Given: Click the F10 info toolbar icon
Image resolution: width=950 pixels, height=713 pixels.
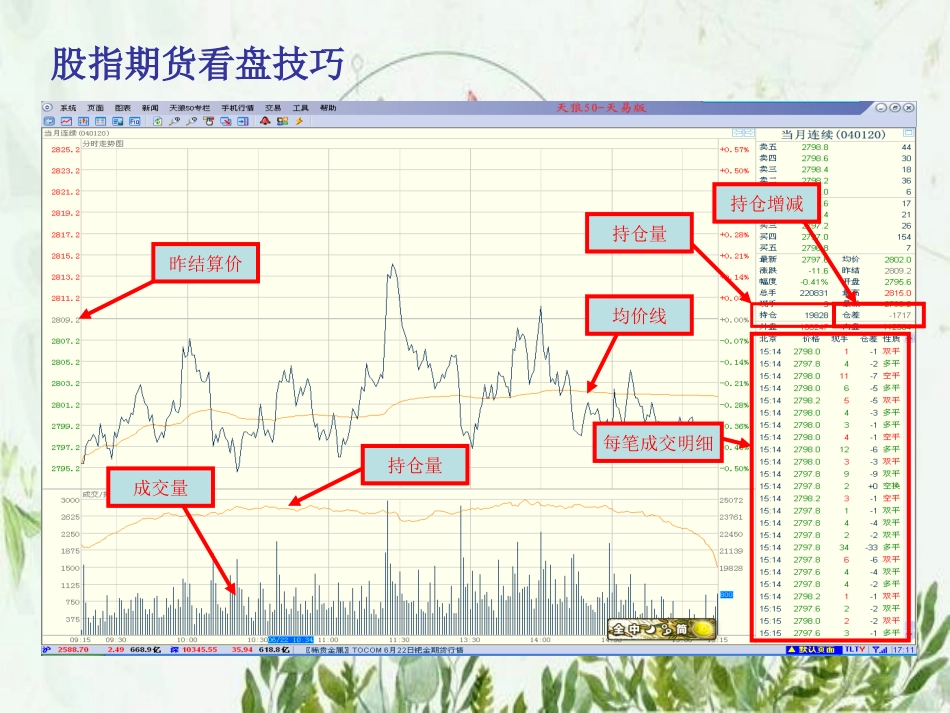Looking at the screenshot, I should [x=135, y=121].
